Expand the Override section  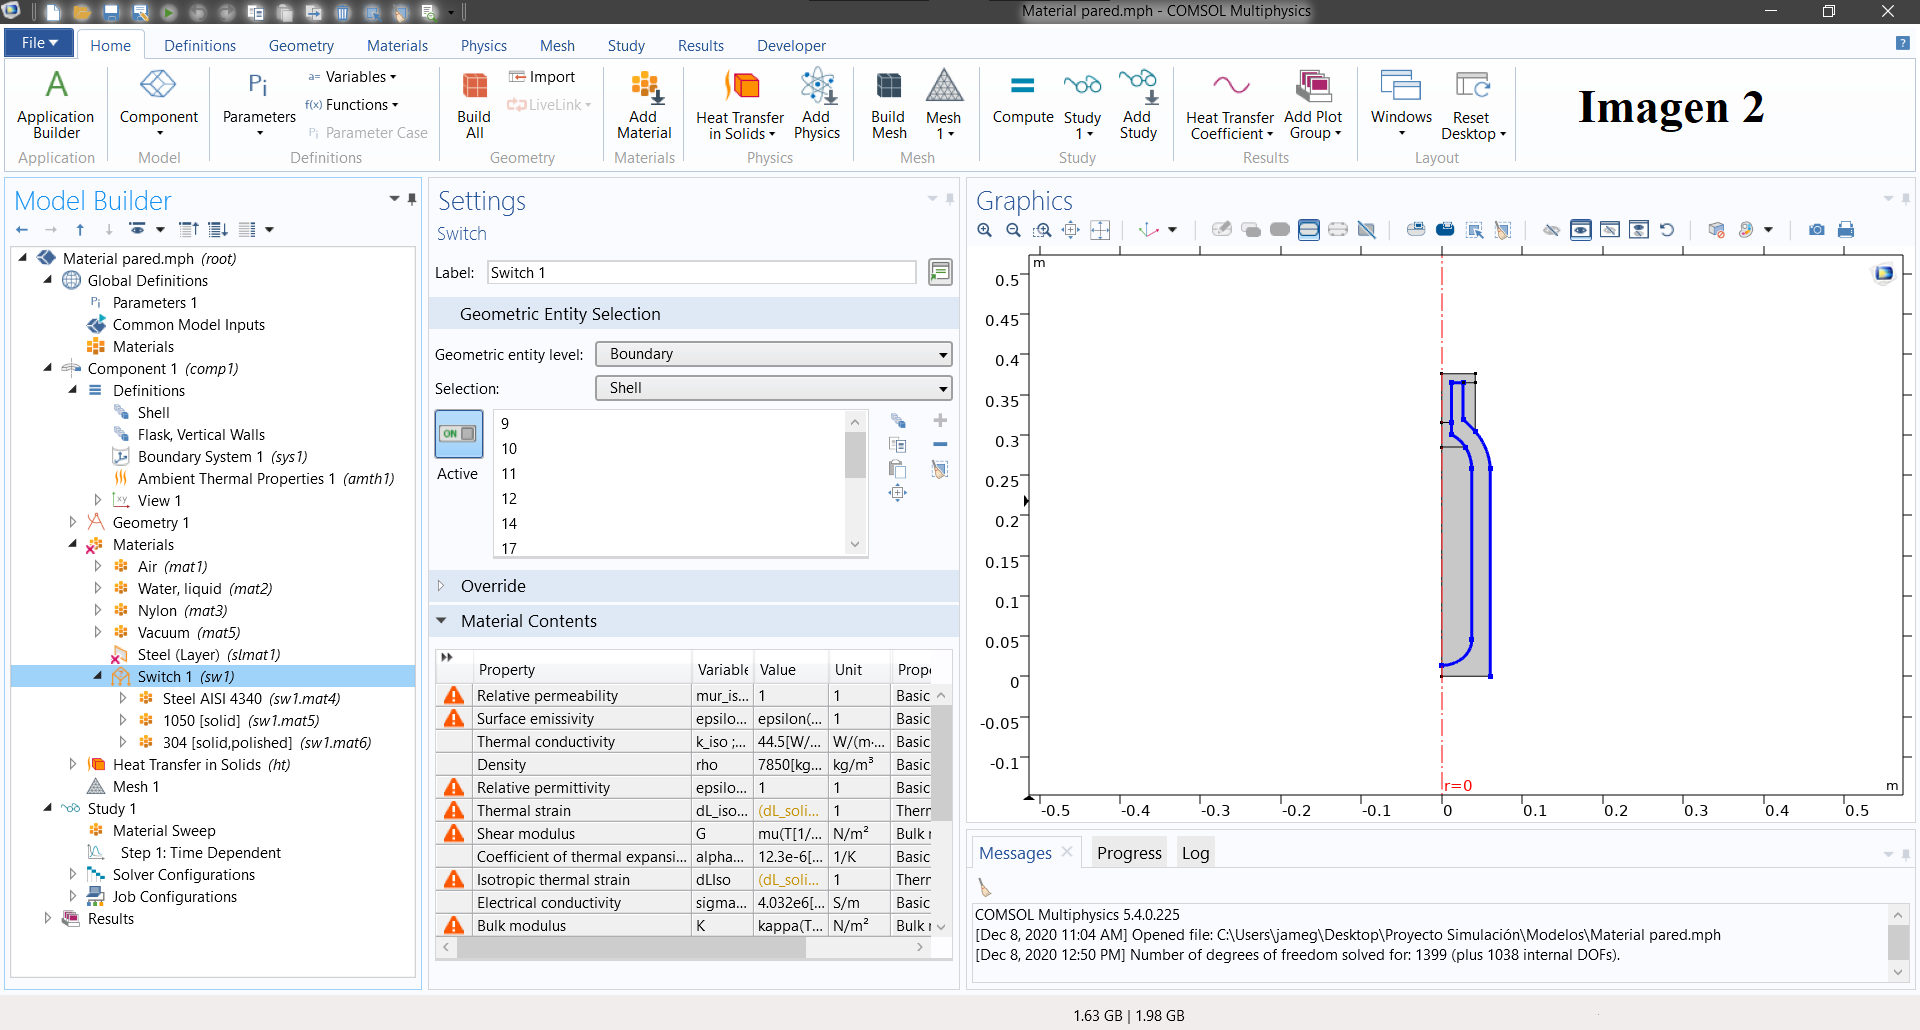[x=492, y=586]
